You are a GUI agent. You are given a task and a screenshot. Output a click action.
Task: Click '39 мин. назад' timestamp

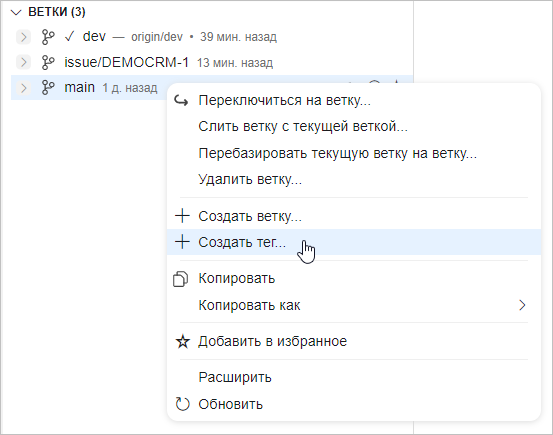[238, 37]
